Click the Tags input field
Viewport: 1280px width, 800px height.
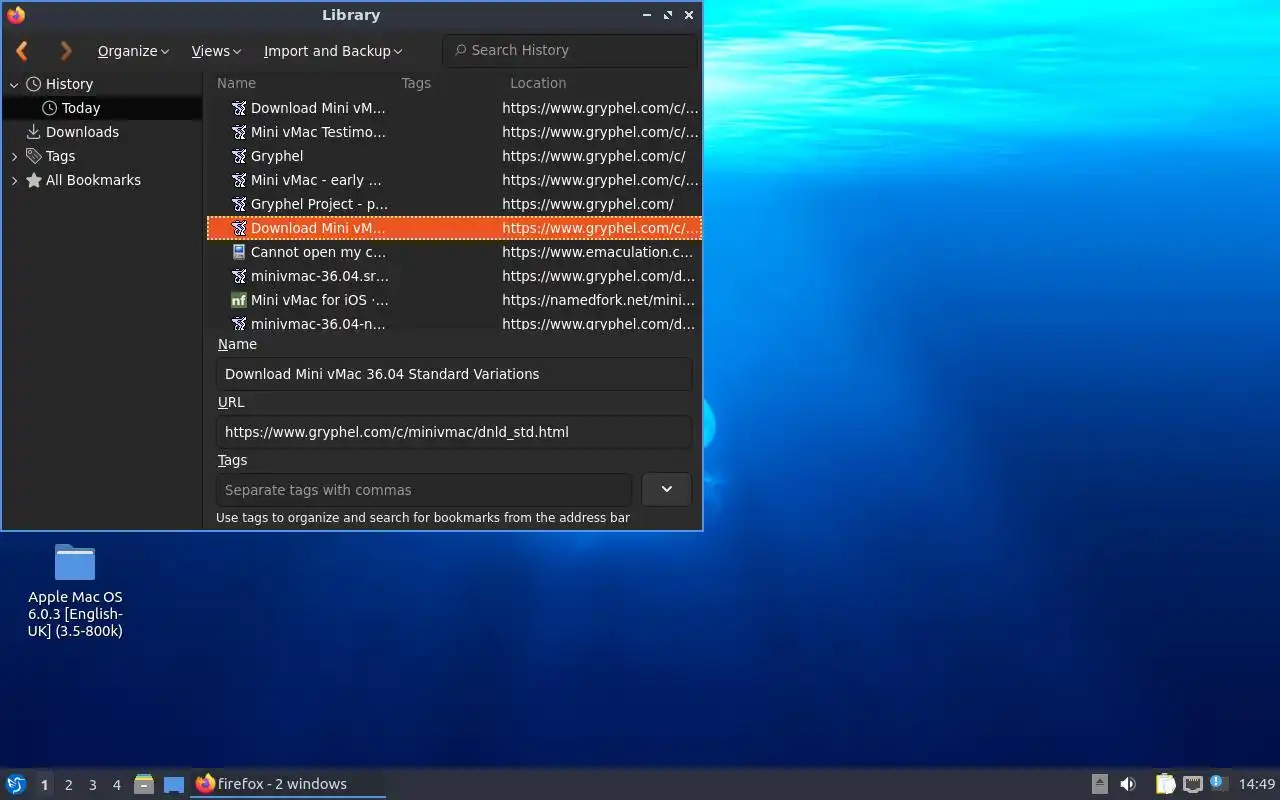pos(424,490)
